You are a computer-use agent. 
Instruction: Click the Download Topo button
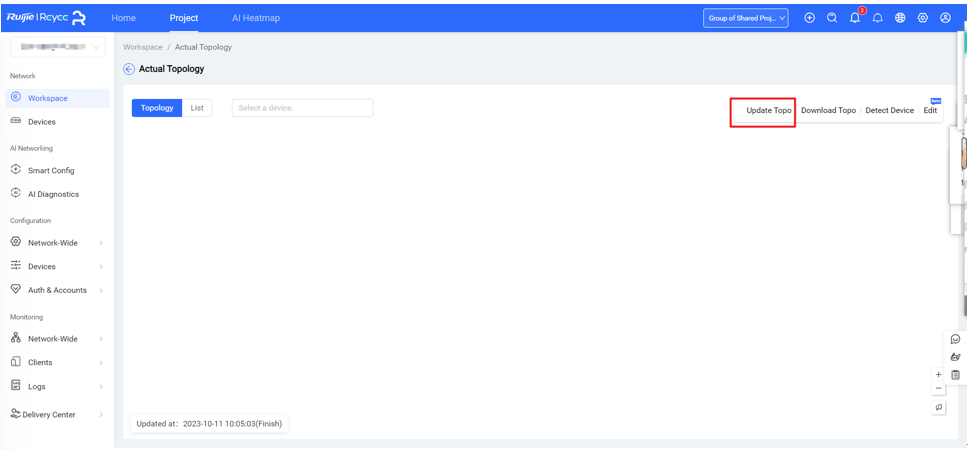point(828,110)
